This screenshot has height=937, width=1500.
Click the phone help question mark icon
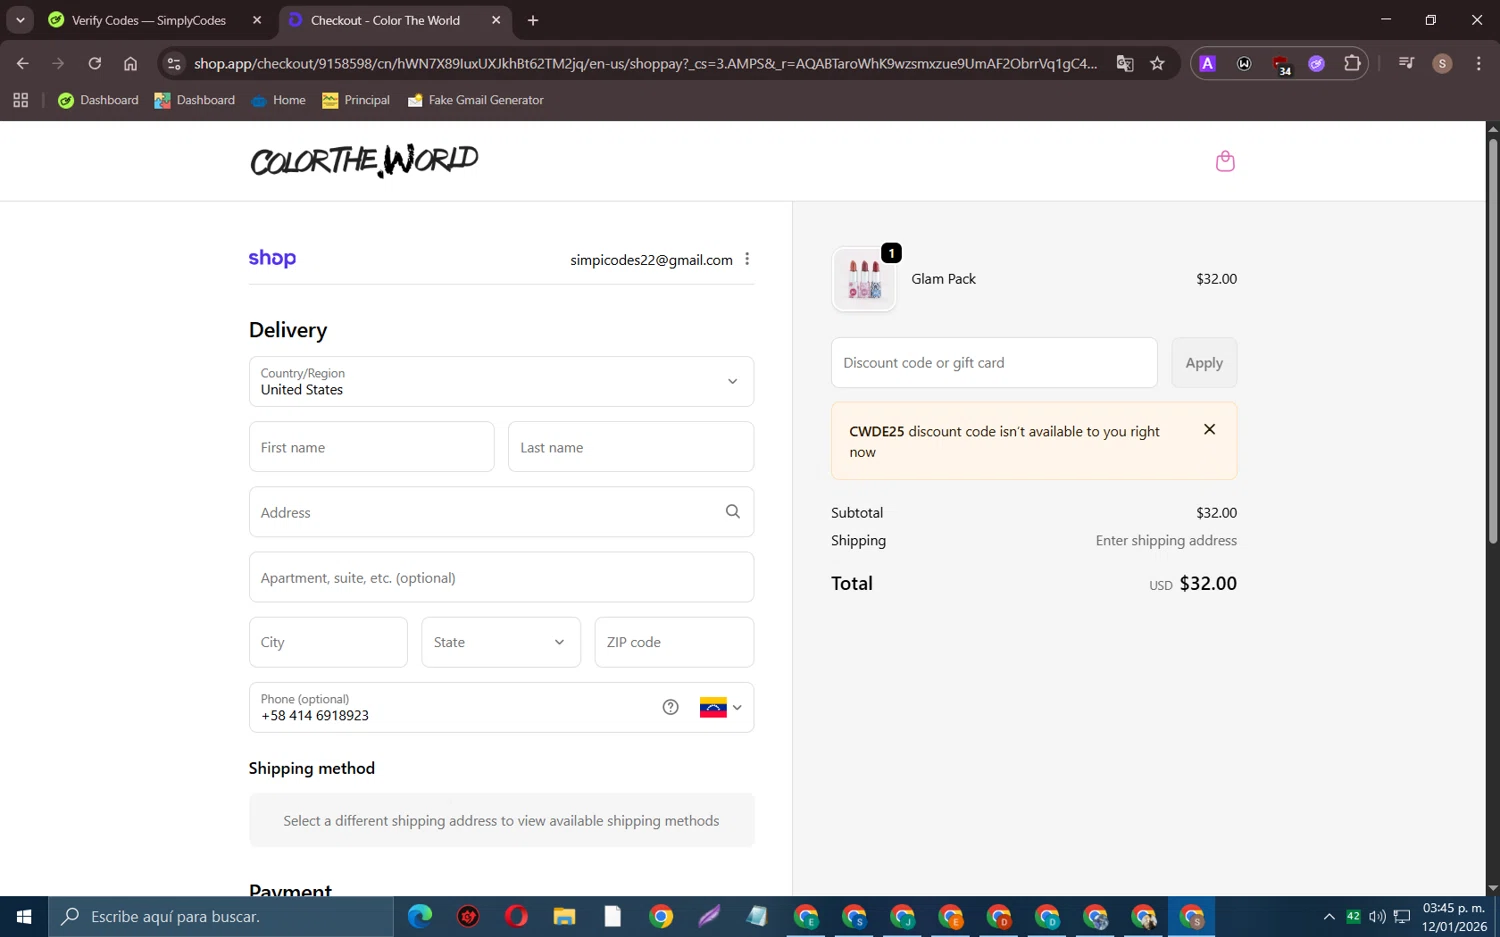coord(670,707)
